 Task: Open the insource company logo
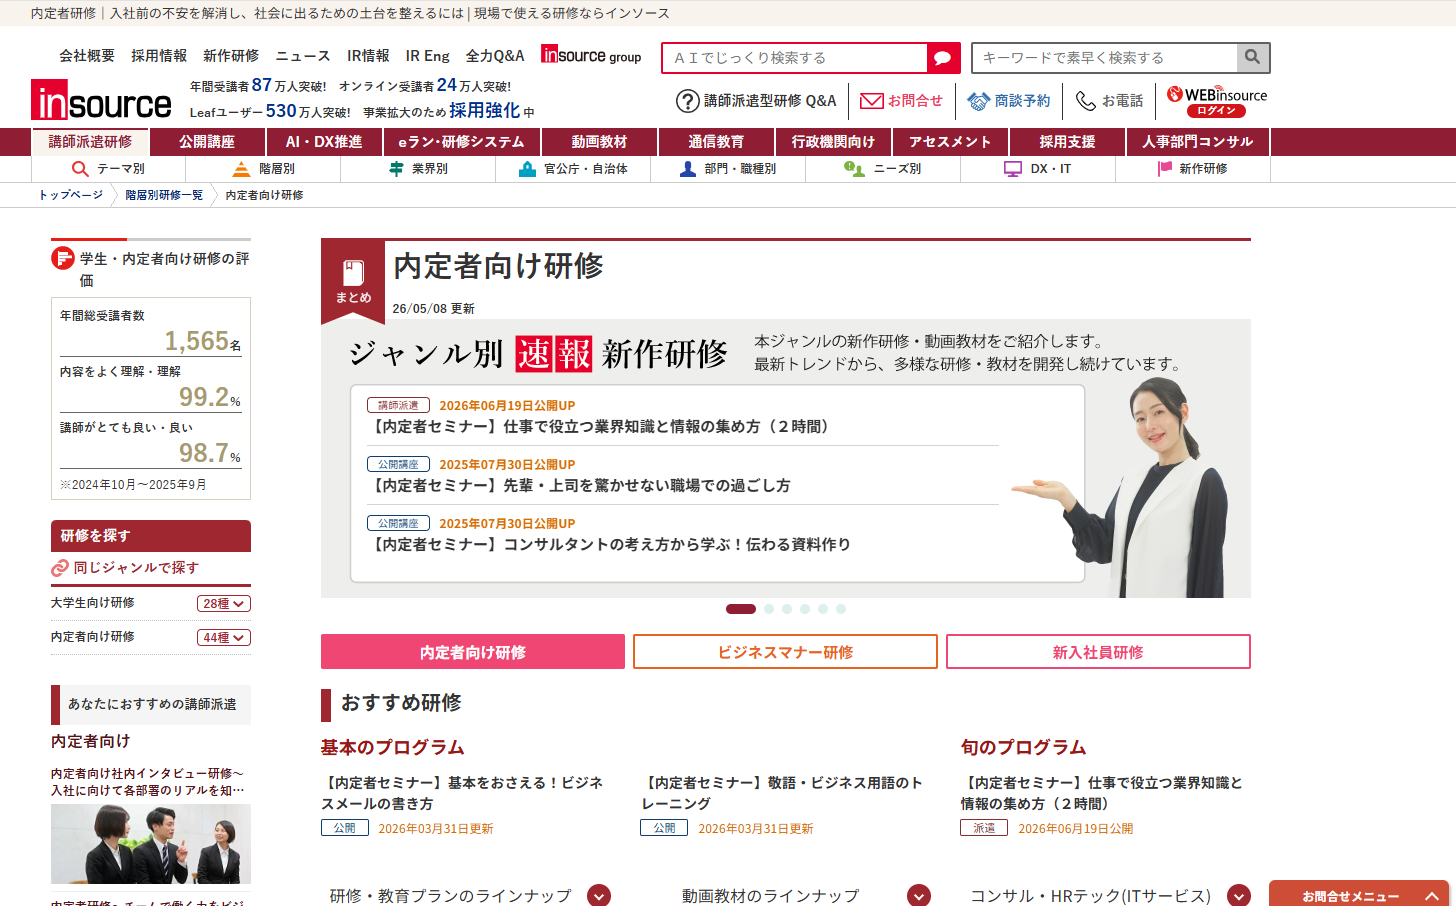101,100
